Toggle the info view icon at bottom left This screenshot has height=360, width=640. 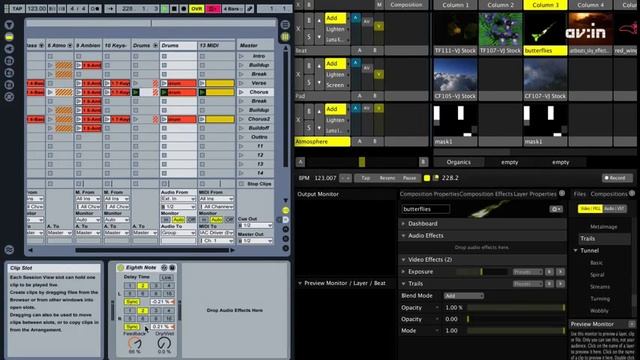point(9,250)
